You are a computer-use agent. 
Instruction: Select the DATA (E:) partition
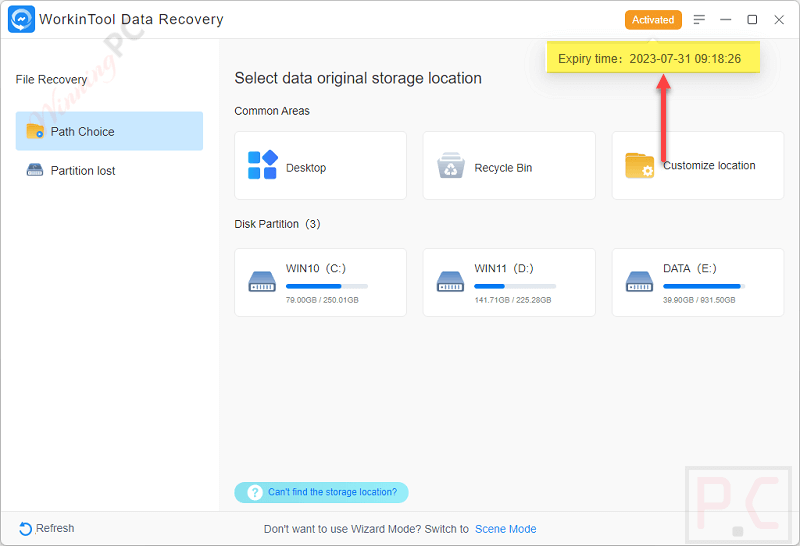(698, 282)
